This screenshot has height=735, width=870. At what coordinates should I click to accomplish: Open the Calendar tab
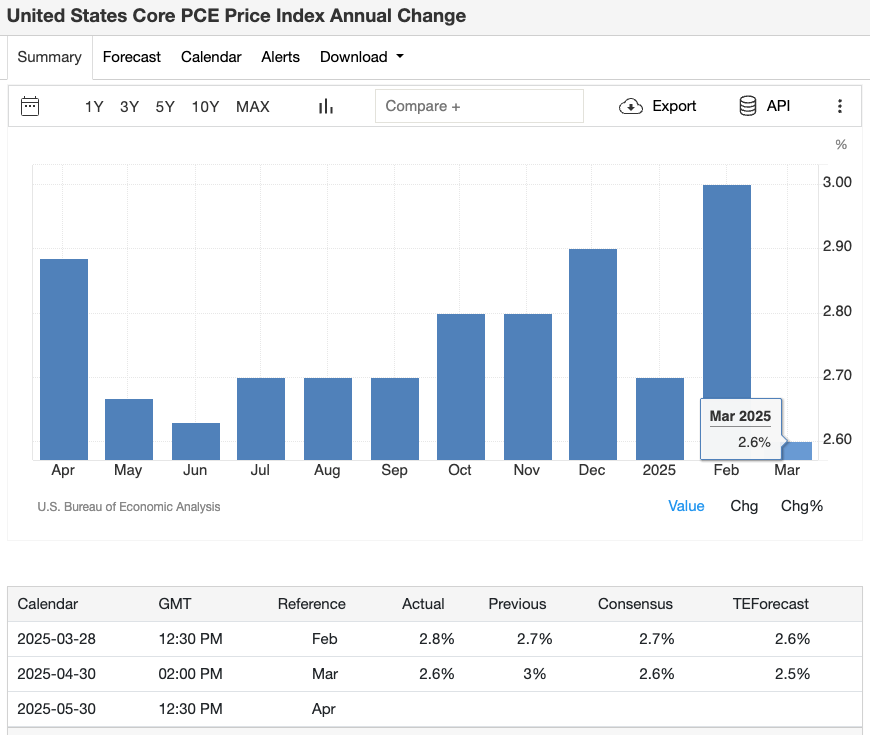coord(211,57)
